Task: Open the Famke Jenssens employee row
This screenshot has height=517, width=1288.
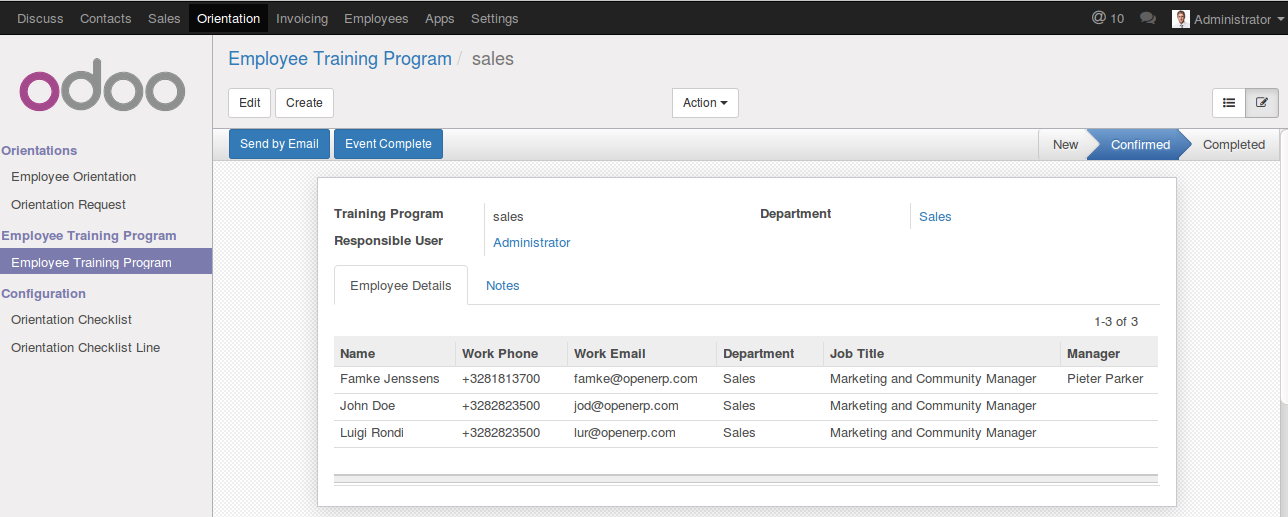Action: point(390,380)
